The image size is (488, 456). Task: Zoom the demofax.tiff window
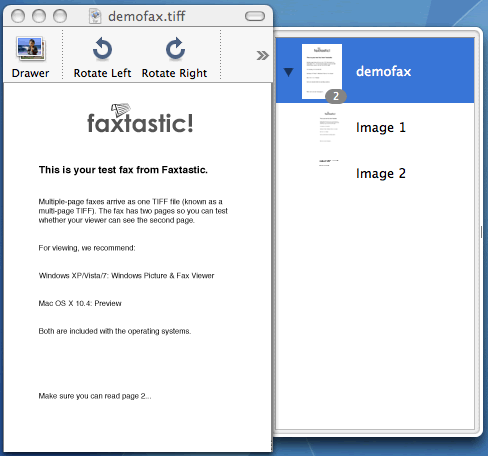pyautogui.click(x=60, y=16)
